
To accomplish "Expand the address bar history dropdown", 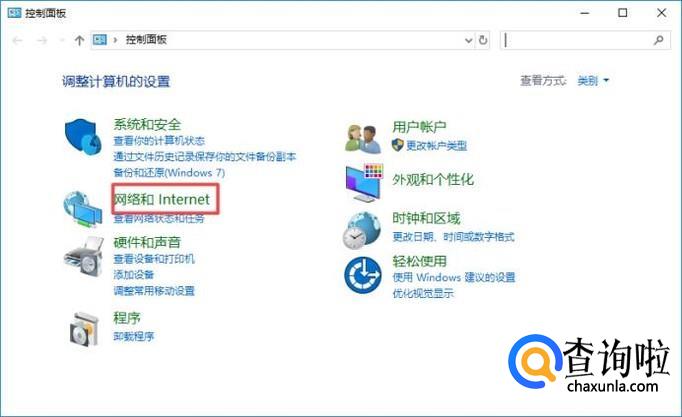I will [x=468, y=40].
